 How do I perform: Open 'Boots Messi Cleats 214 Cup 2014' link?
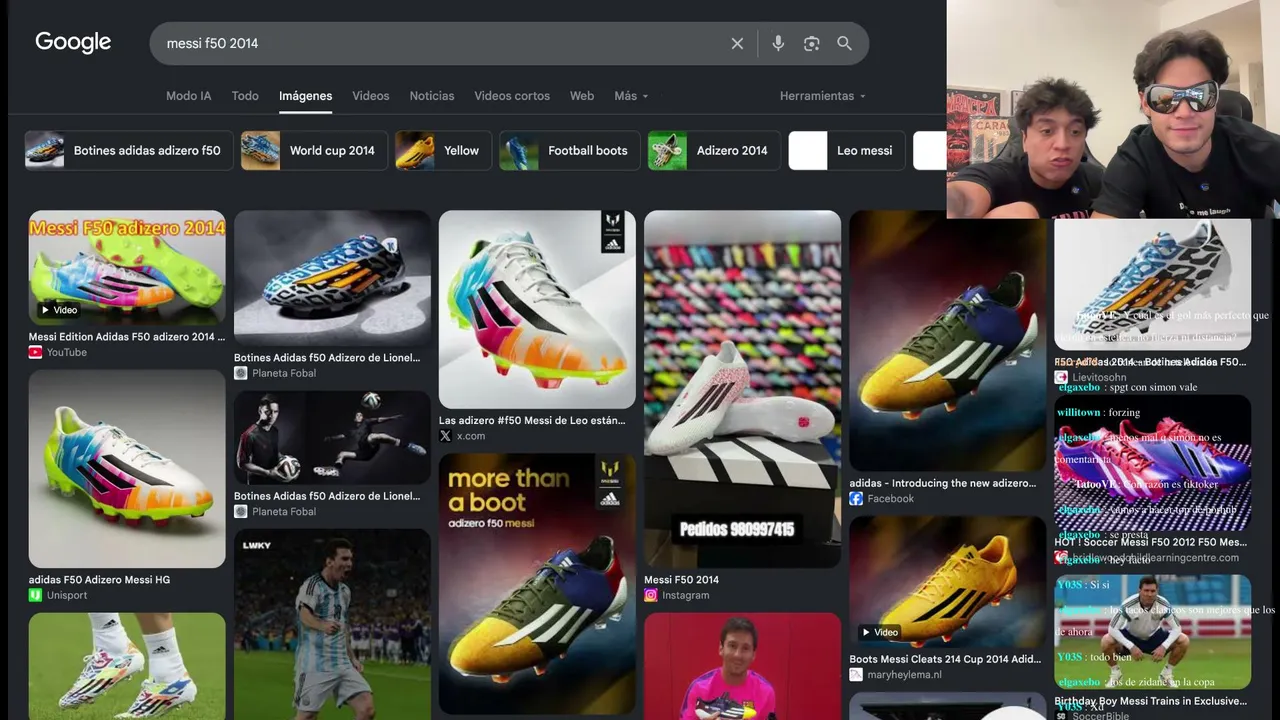click(x=945, y=659)
